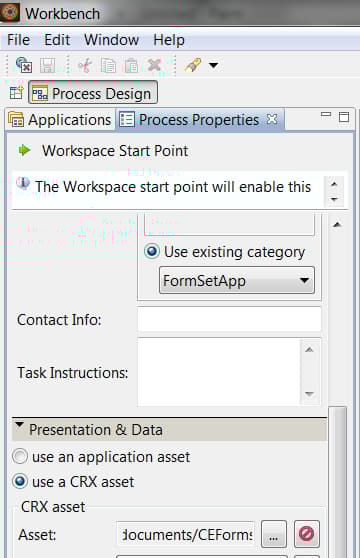The image size is (360, 558).
Task: Open the Window menu
Action: 111,40
